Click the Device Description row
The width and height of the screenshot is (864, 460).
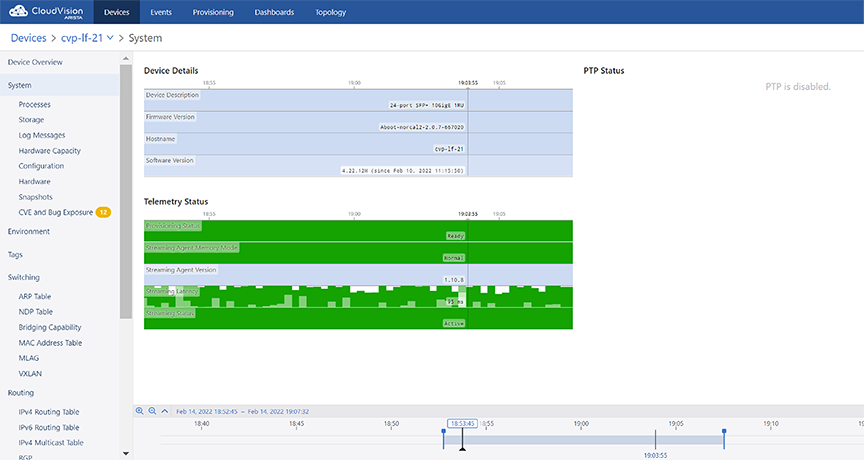(358, 100)
